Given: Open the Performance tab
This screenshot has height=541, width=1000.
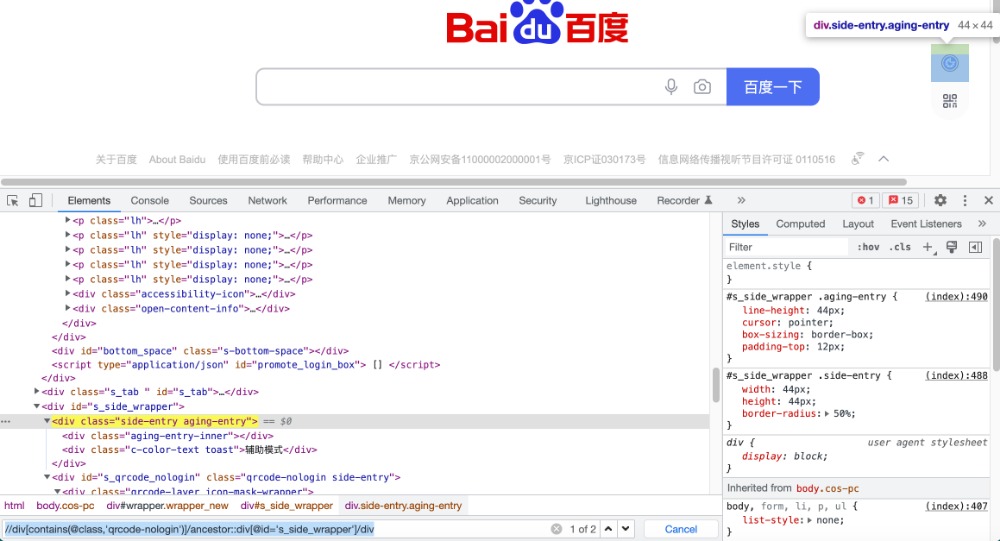Looking at the screenshot, I should click(x=337, y=200).
